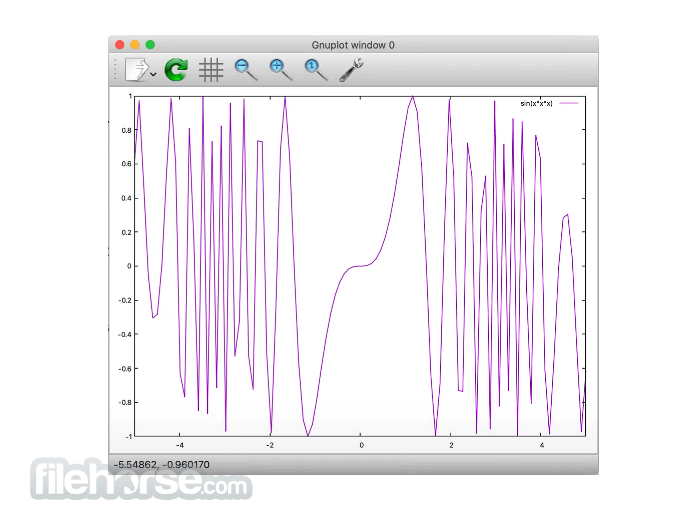Click the y-axis label 0.8
Image resolution: width=700 pixels, height=530 pixels.
click(x=127, y=130)
